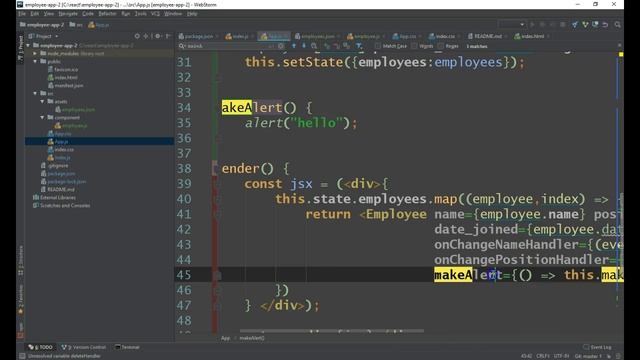Viewport: 640px width, 360px height.
Task: Click the Search Everywhere magnifier icon
Action: [618, 25]
